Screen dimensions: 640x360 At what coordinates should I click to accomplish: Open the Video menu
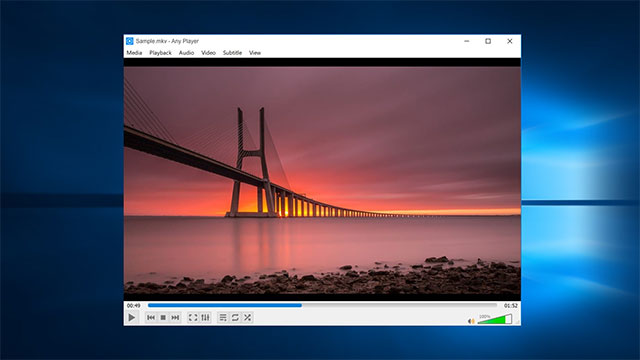point(208,53)
